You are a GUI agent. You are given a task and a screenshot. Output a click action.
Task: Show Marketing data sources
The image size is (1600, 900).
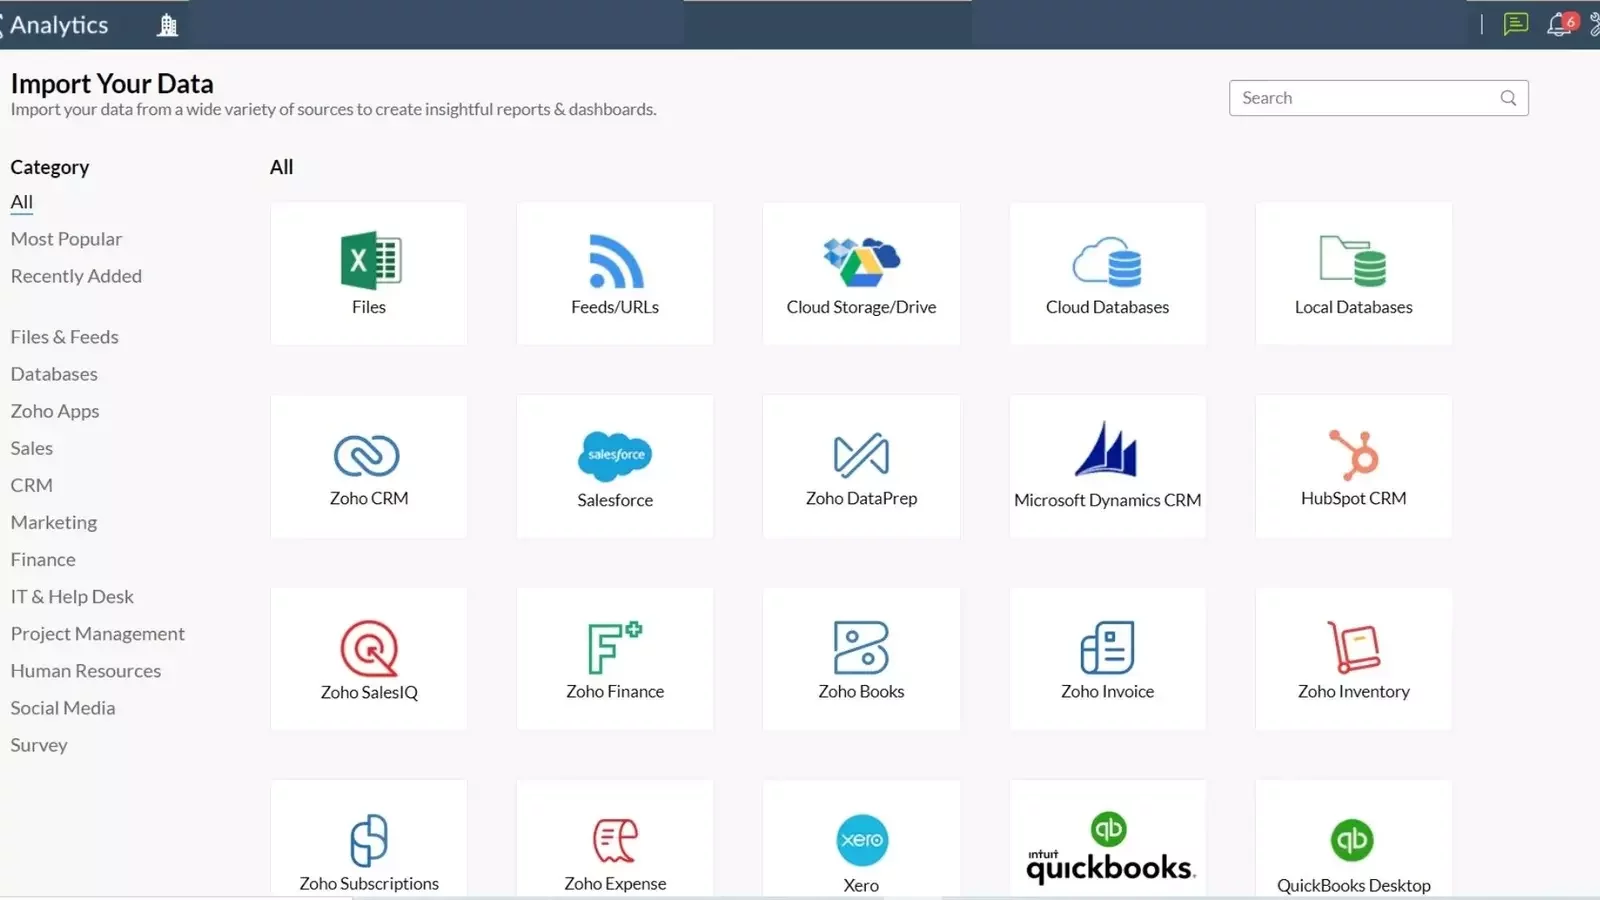54,522
